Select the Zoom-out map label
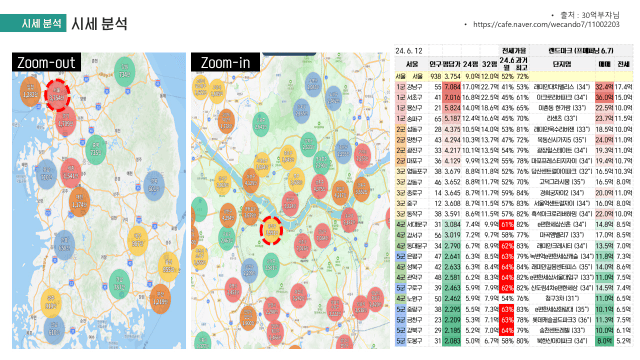This screenshot has width=640, height=360. [46, 62]
